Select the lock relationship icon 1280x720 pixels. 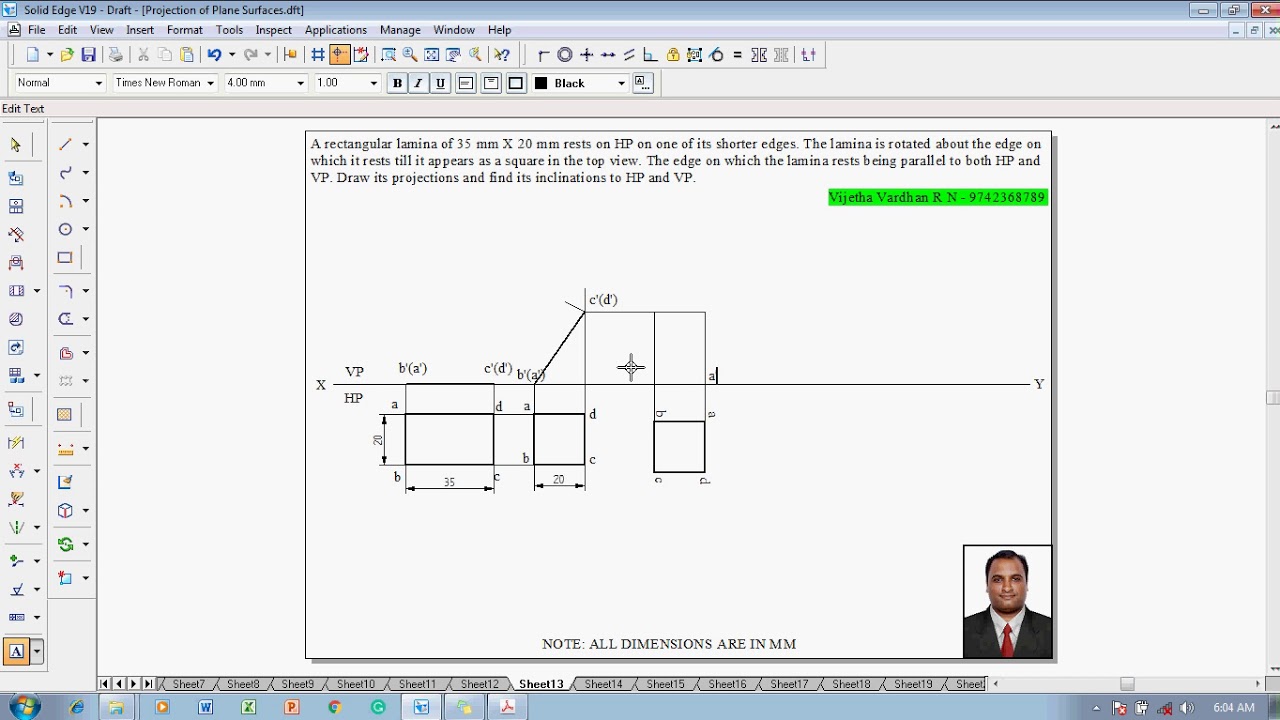coord(673,55)
